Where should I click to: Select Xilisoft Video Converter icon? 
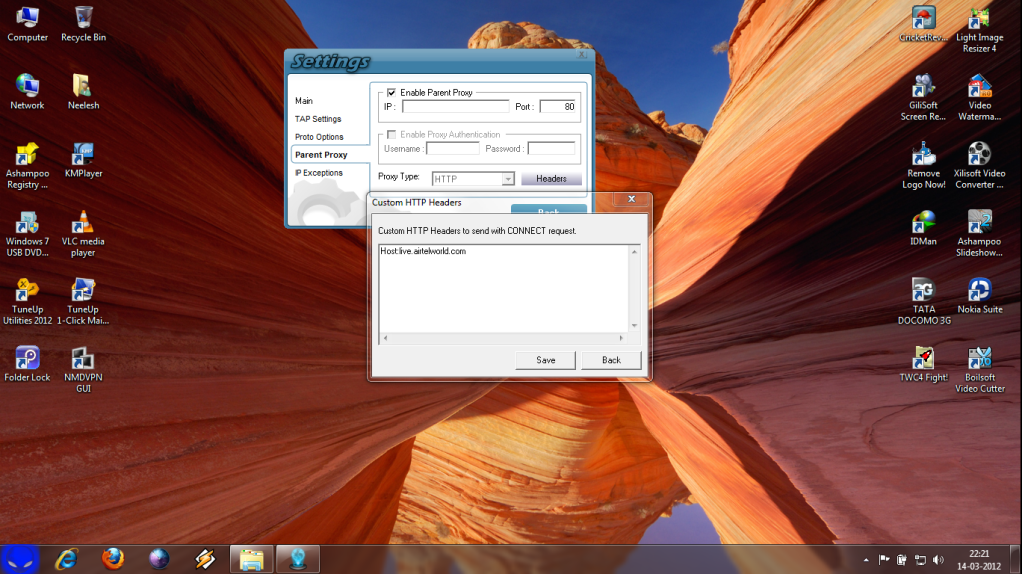[x=980, y=166]
